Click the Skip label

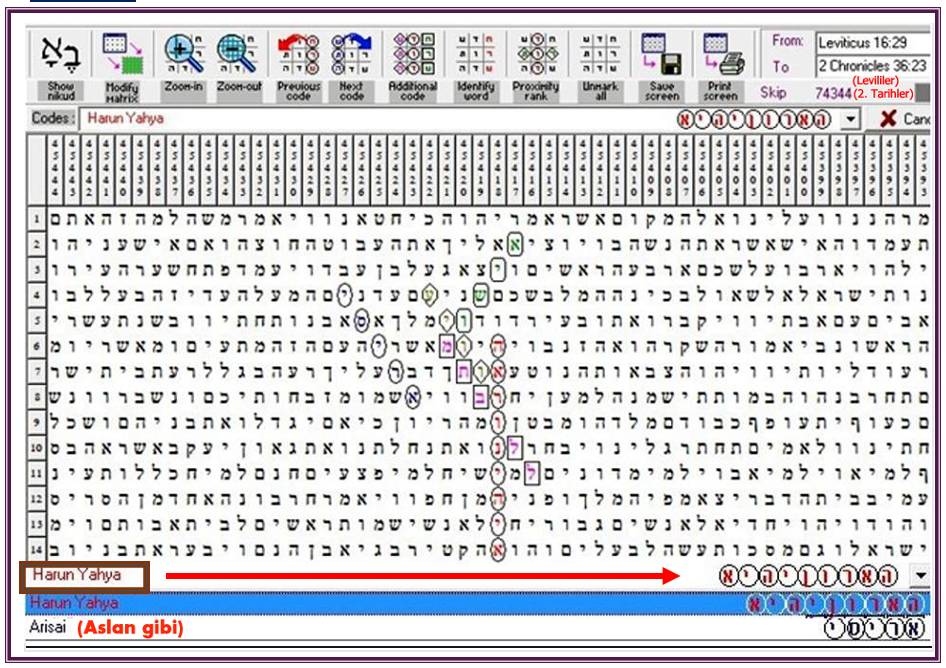773,92
